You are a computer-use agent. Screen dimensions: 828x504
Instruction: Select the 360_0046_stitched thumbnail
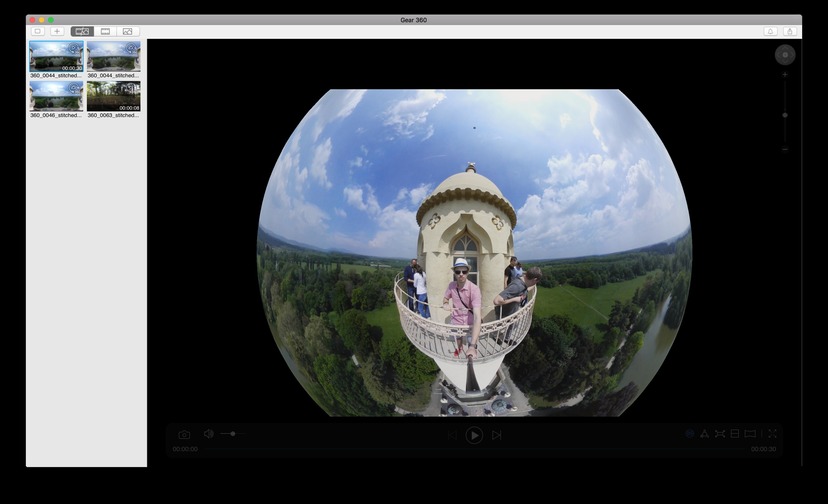(x=57, y=96)
